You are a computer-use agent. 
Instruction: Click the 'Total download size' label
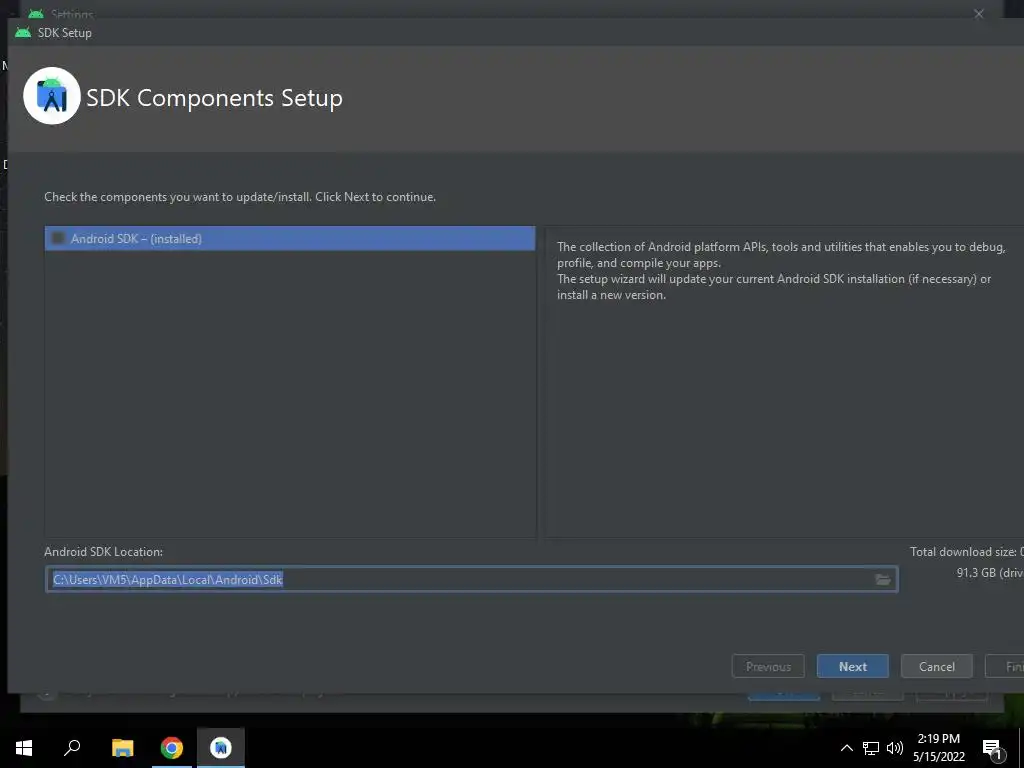967,552
